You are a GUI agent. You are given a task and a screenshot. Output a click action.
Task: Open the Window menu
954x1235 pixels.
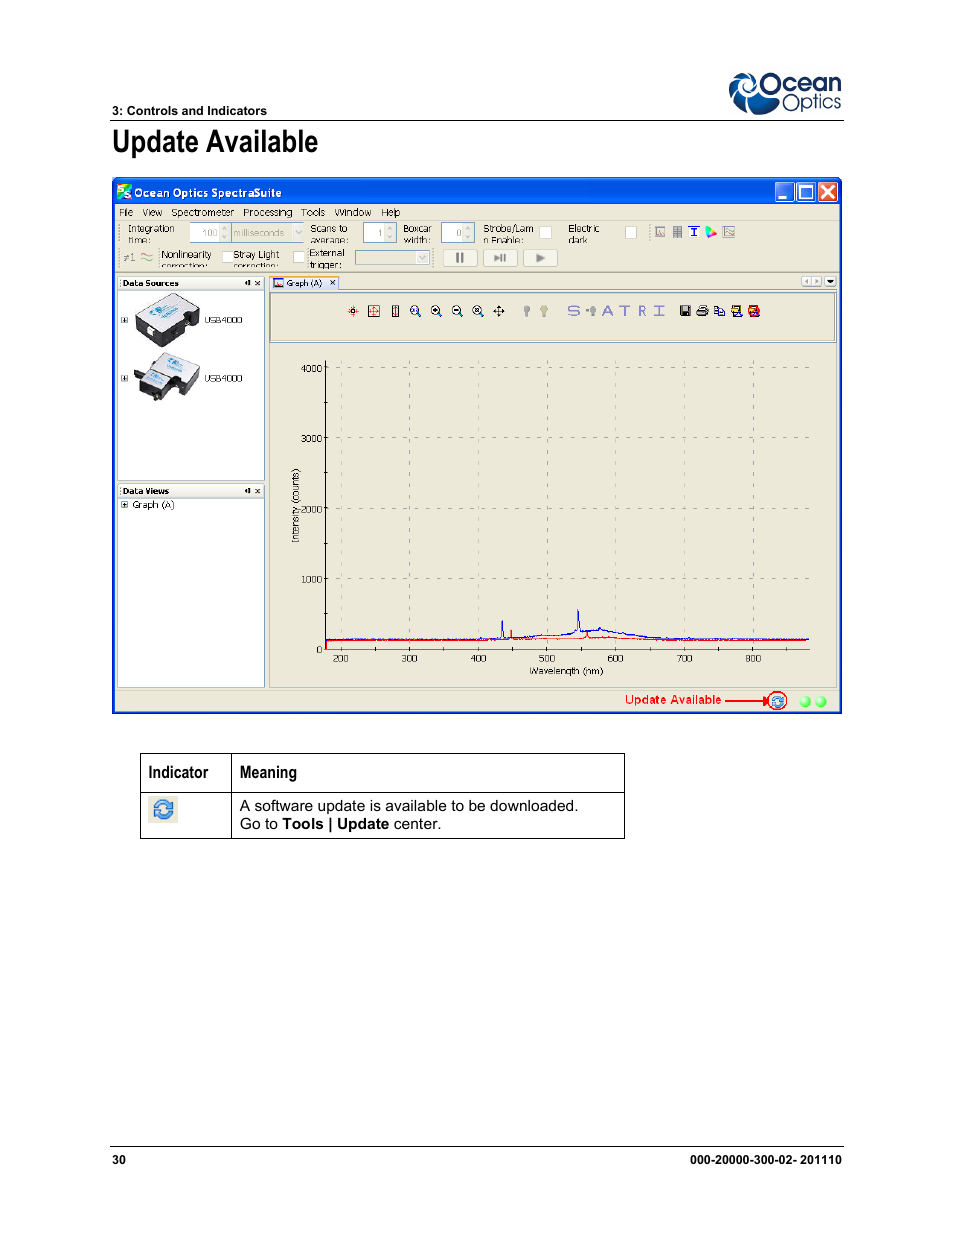click(x=353, y=212)
